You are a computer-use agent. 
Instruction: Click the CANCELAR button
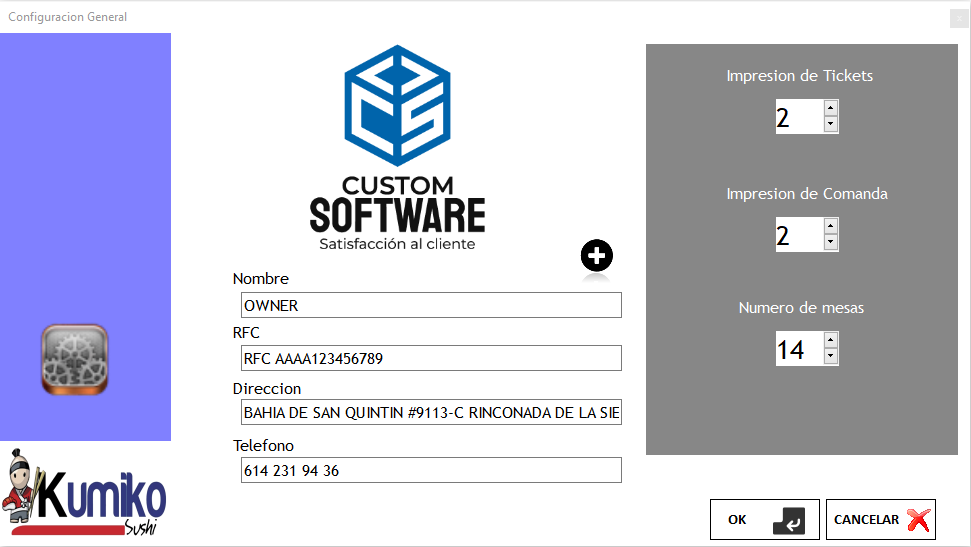pyautogui.click(x=881, y=519)
